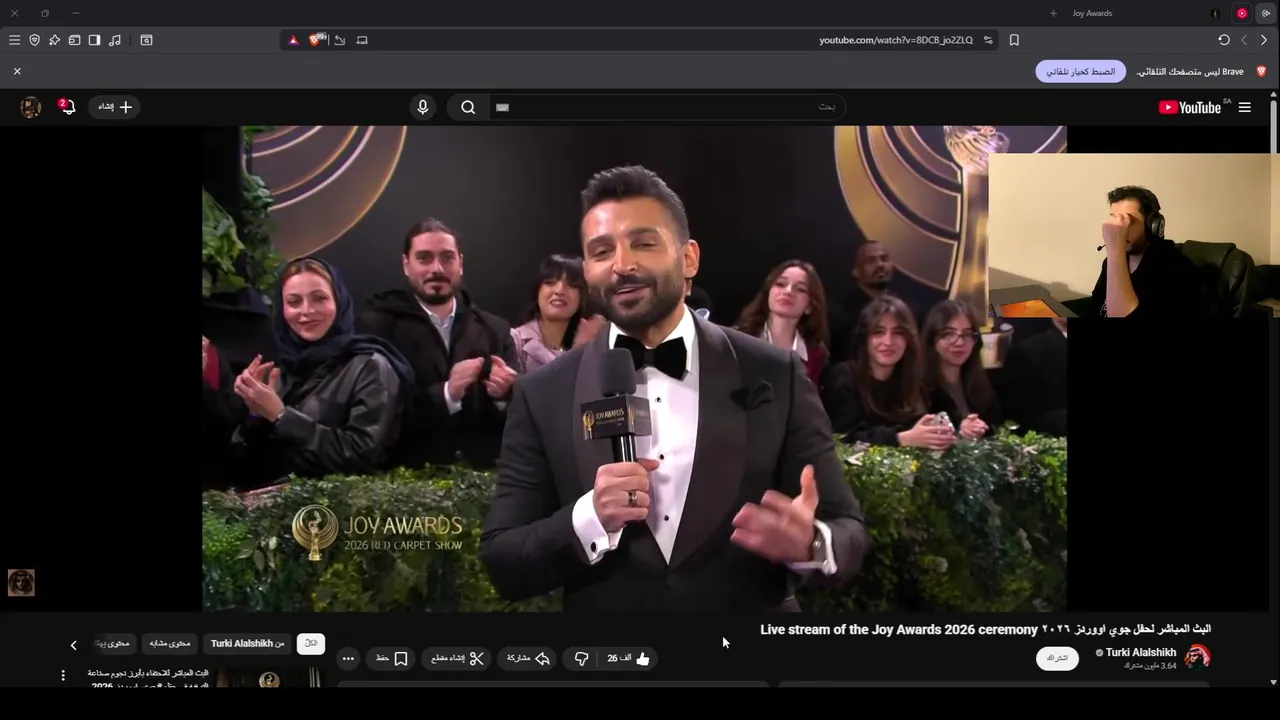Open the video title 'Live stream of the Joy Awards 2026 ceremony'

click(899, 629)
